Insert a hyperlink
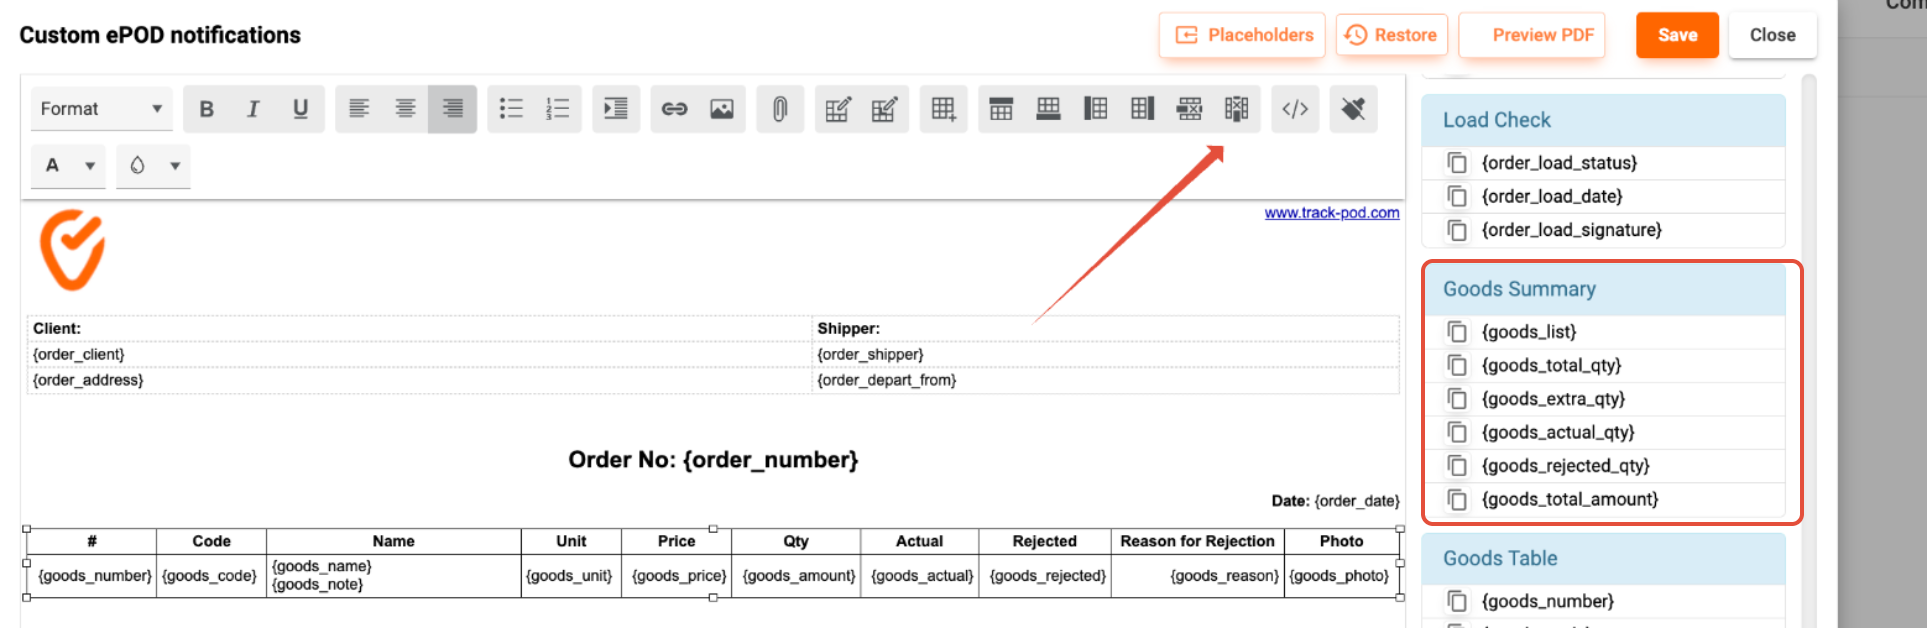This screenshot has height=628, width=1927. tap(675, 109)
